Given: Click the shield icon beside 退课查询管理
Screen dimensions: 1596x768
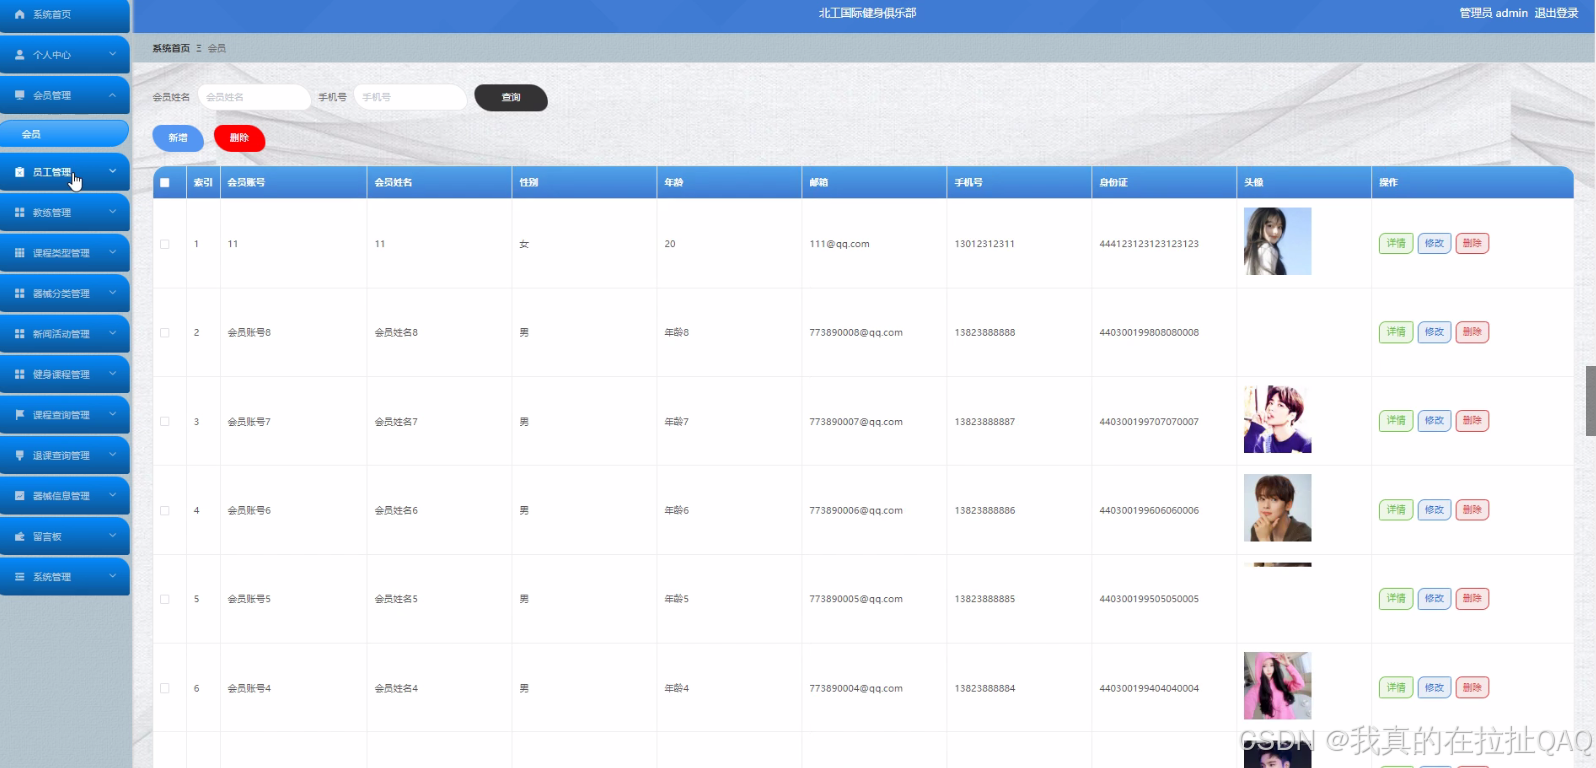Looking at the screenshot, I should point(19,456).
